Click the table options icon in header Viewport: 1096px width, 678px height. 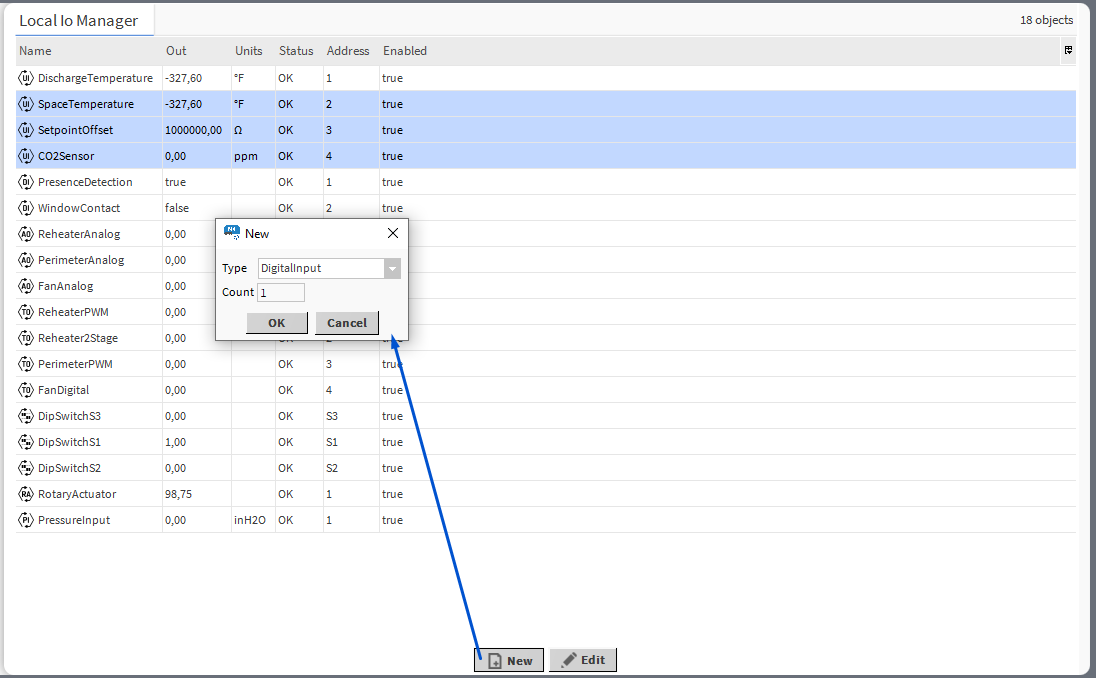(x=1068, y=50)
